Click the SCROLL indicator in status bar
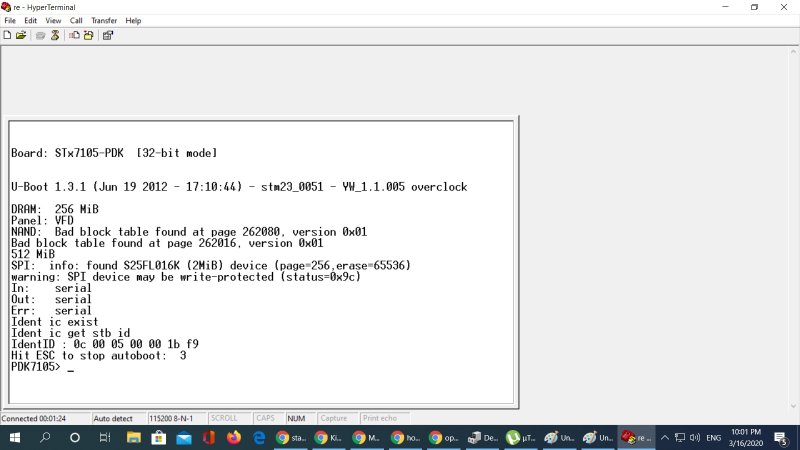Screen dimensions: 800x450 coord(229,418)
